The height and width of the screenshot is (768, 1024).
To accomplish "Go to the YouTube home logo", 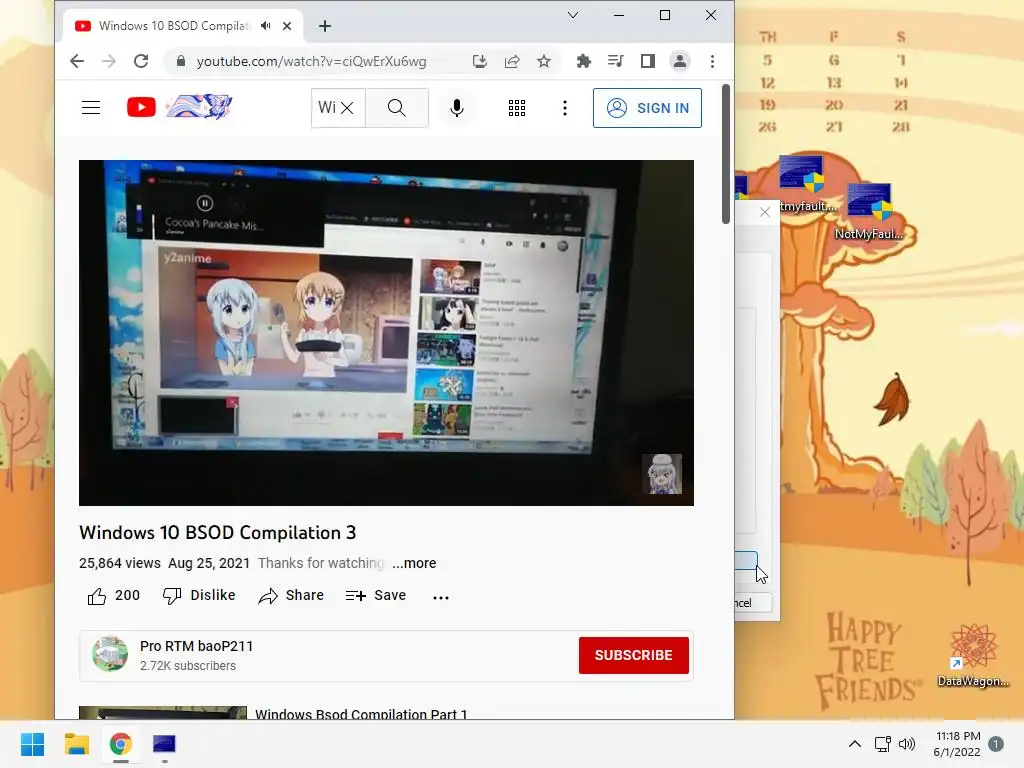I will pos(180,107).
